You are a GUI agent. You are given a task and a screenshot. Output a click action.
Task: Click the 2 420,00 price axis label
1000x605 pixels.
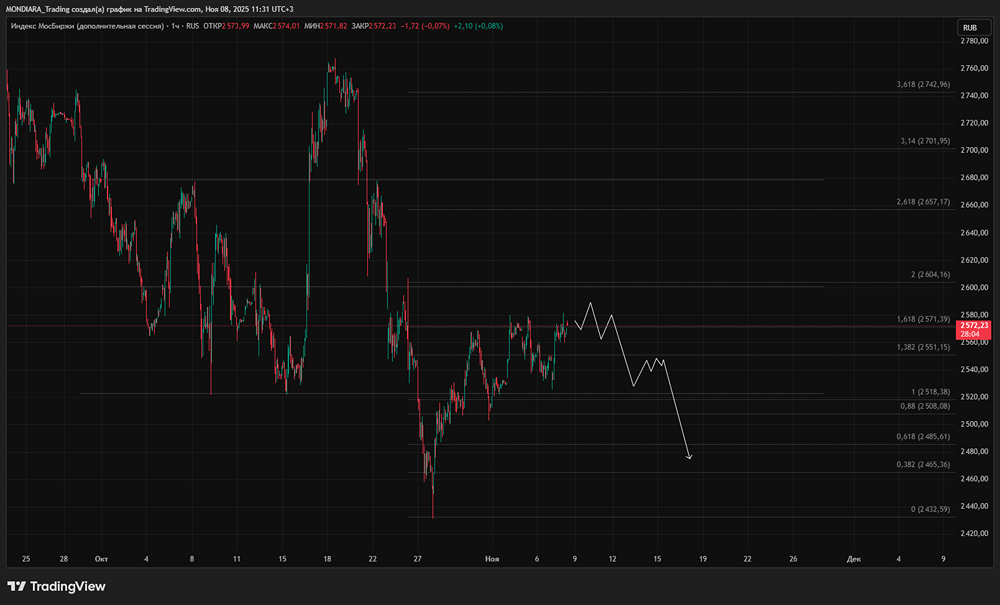coord(974,534)
